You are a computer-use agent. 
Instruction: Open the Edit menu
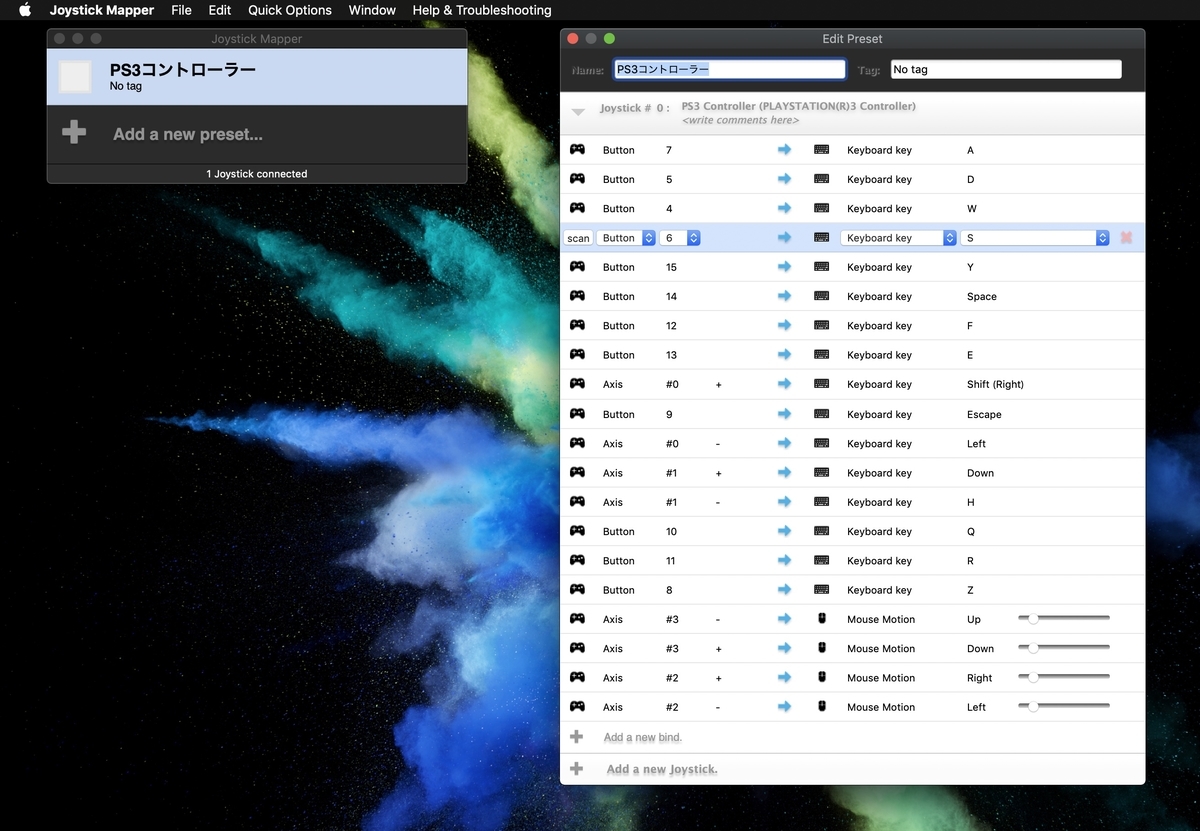tap(220, 10)
